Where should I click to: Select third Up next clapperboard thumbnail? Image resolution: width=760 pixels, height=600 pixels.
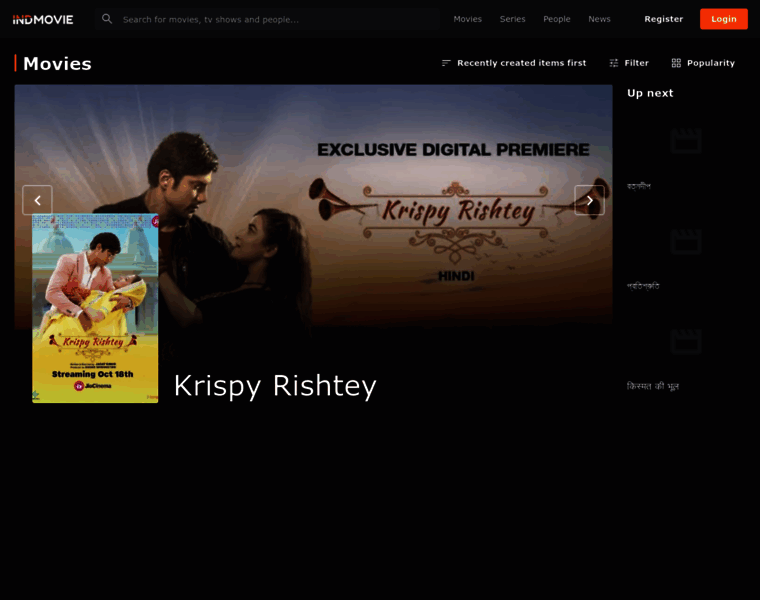coord(686,341)
